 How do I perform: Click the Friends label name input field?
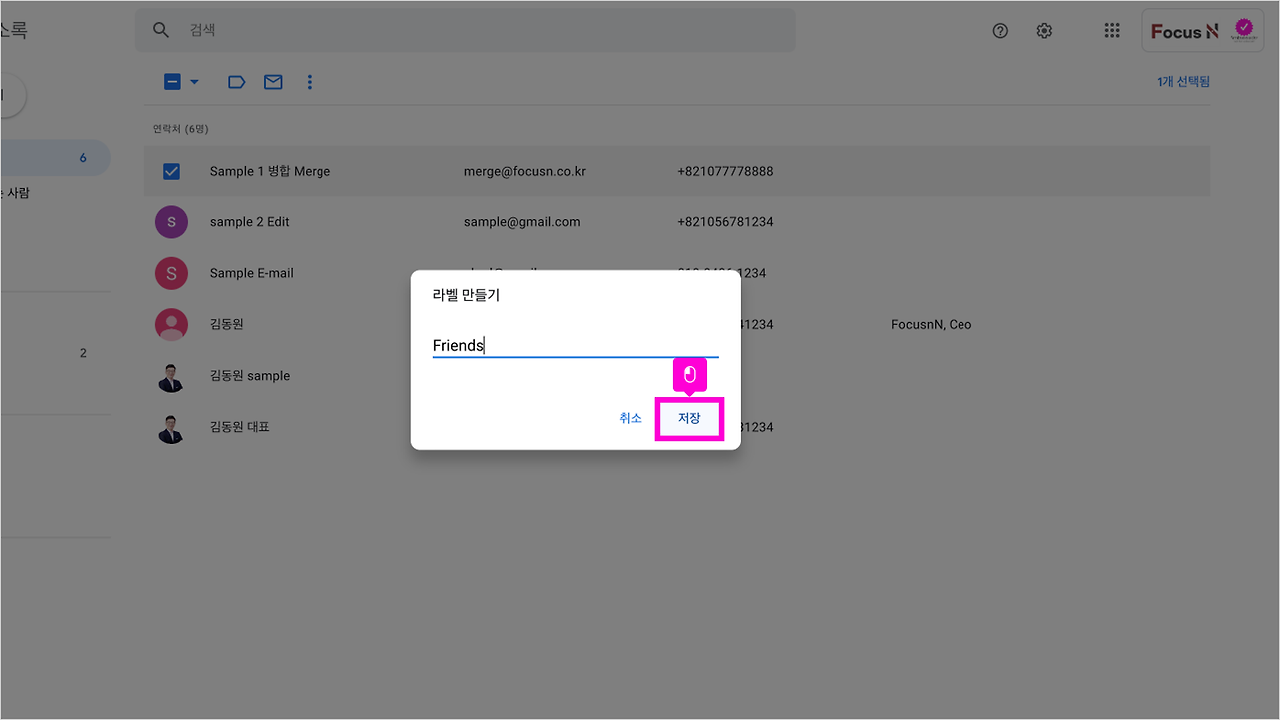[575, 345]
